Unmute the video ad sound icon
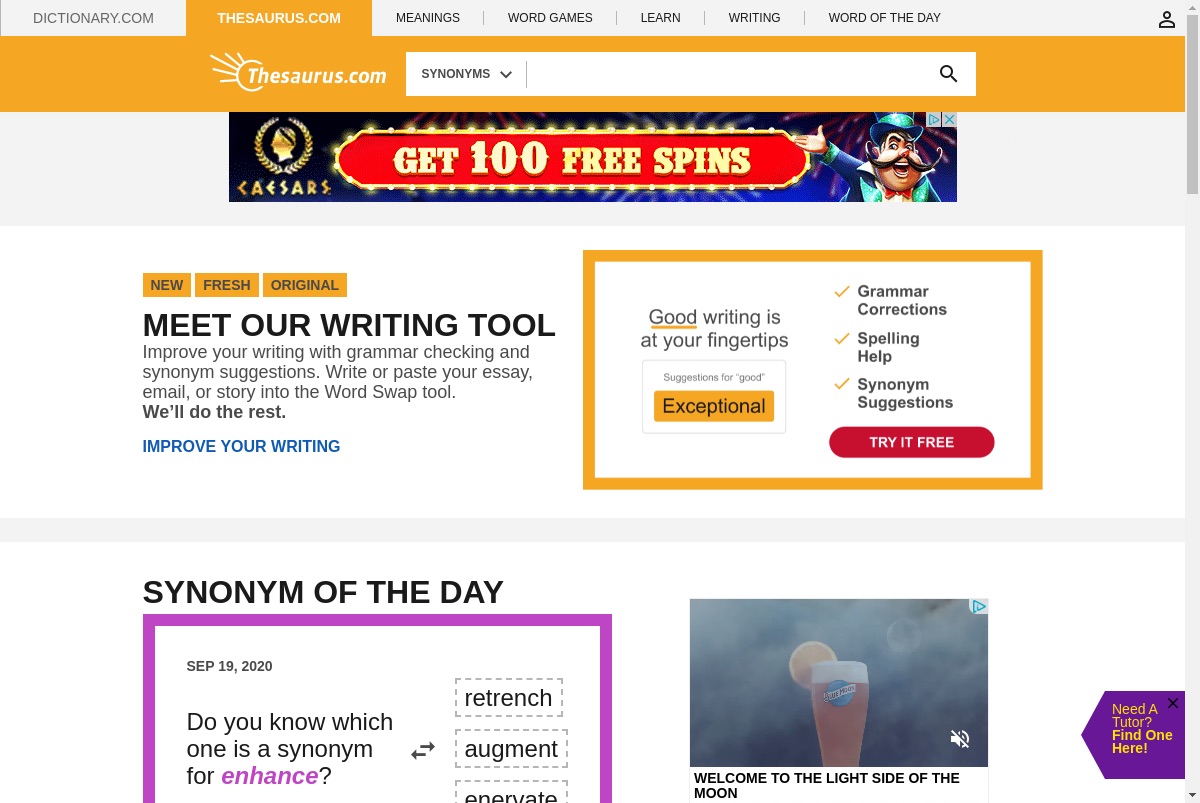 click(960, 739)
